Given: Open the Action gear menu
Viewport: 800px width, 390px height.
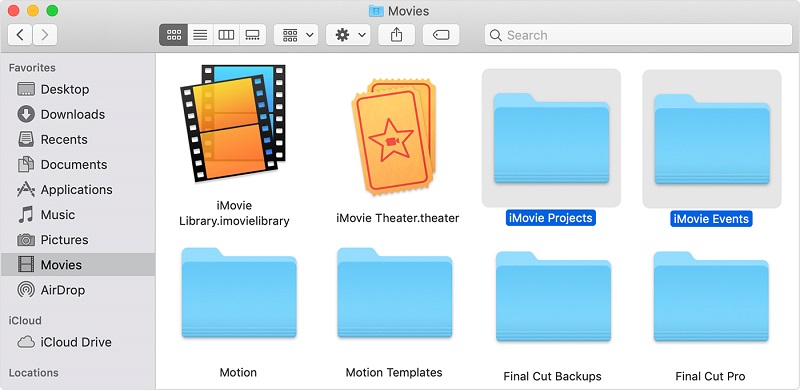Looking at the screenshot, I should pos(348,35).
